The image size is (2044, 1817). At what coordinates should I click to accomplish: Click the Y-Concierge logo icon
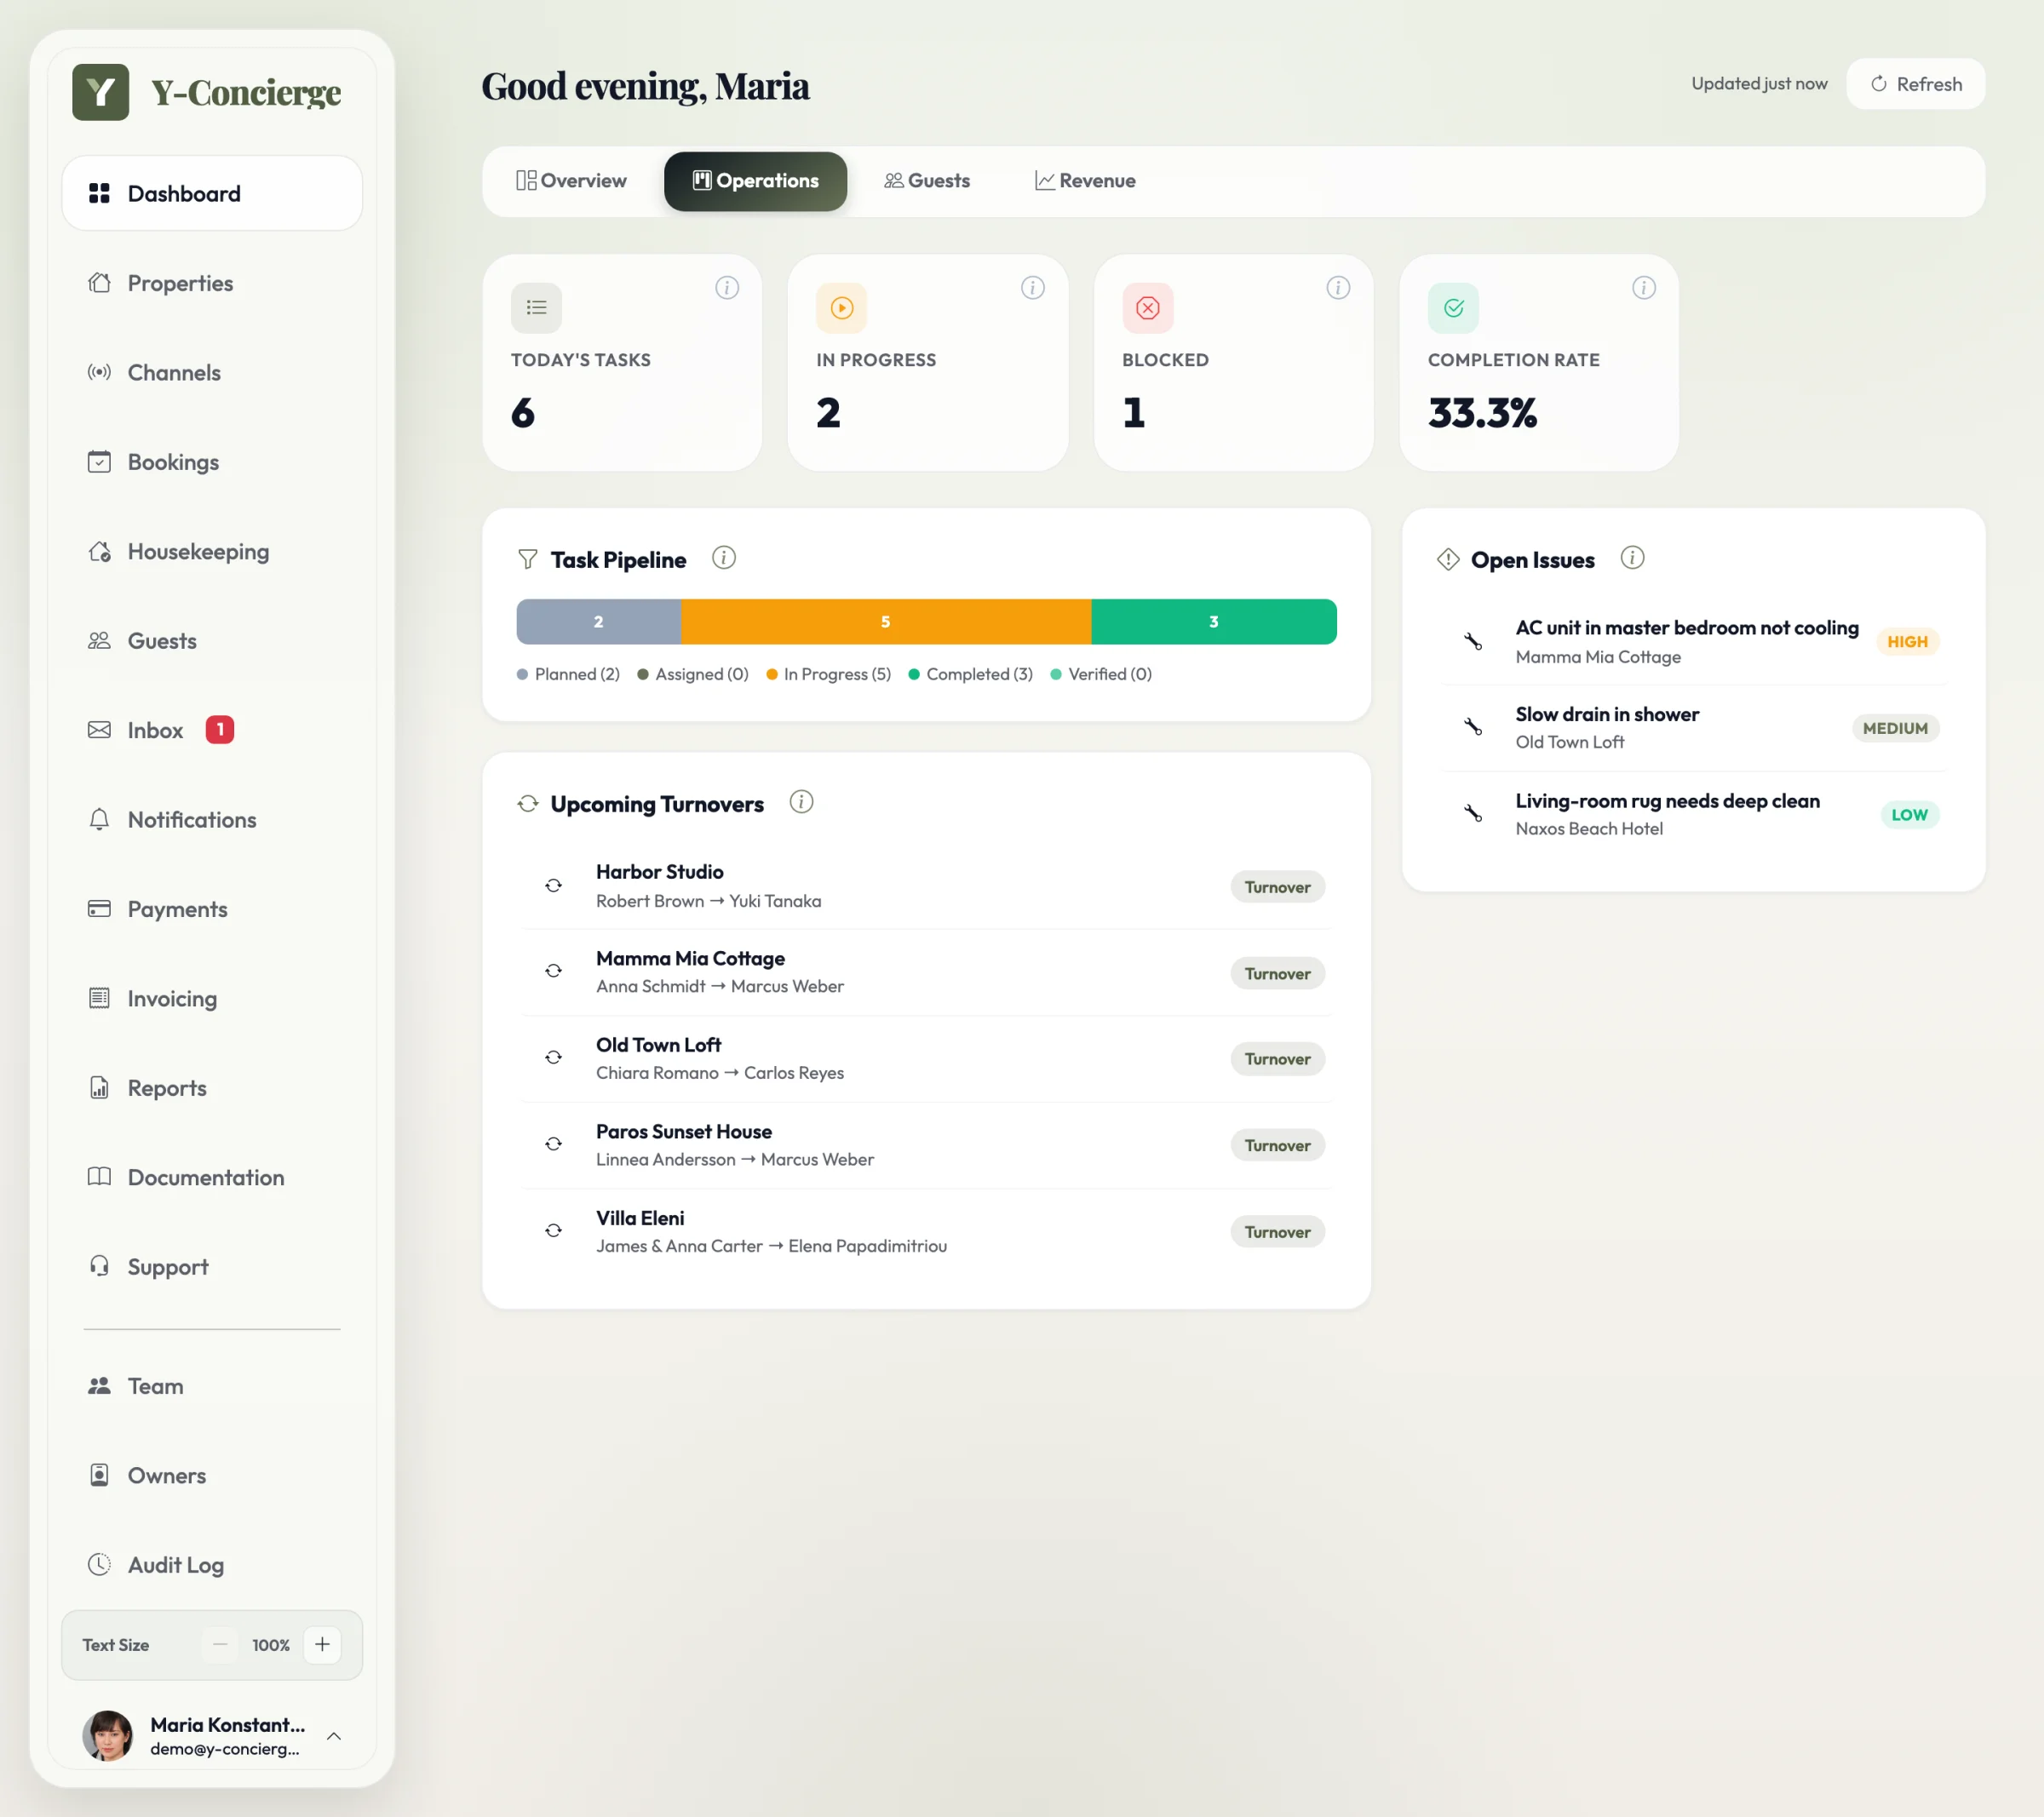[100, 92]
